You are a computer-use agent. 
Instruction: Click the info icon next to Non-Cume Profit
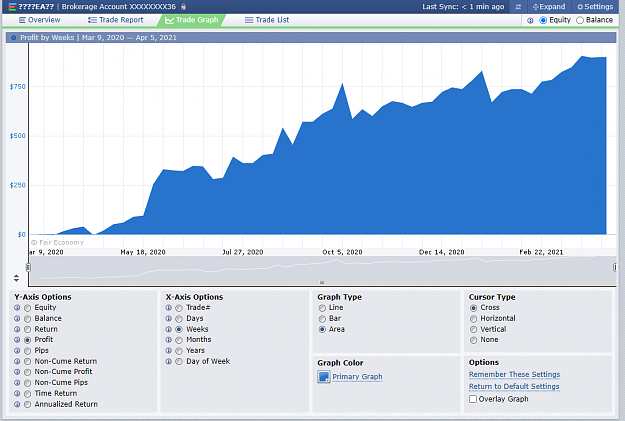tap(17, 372)
